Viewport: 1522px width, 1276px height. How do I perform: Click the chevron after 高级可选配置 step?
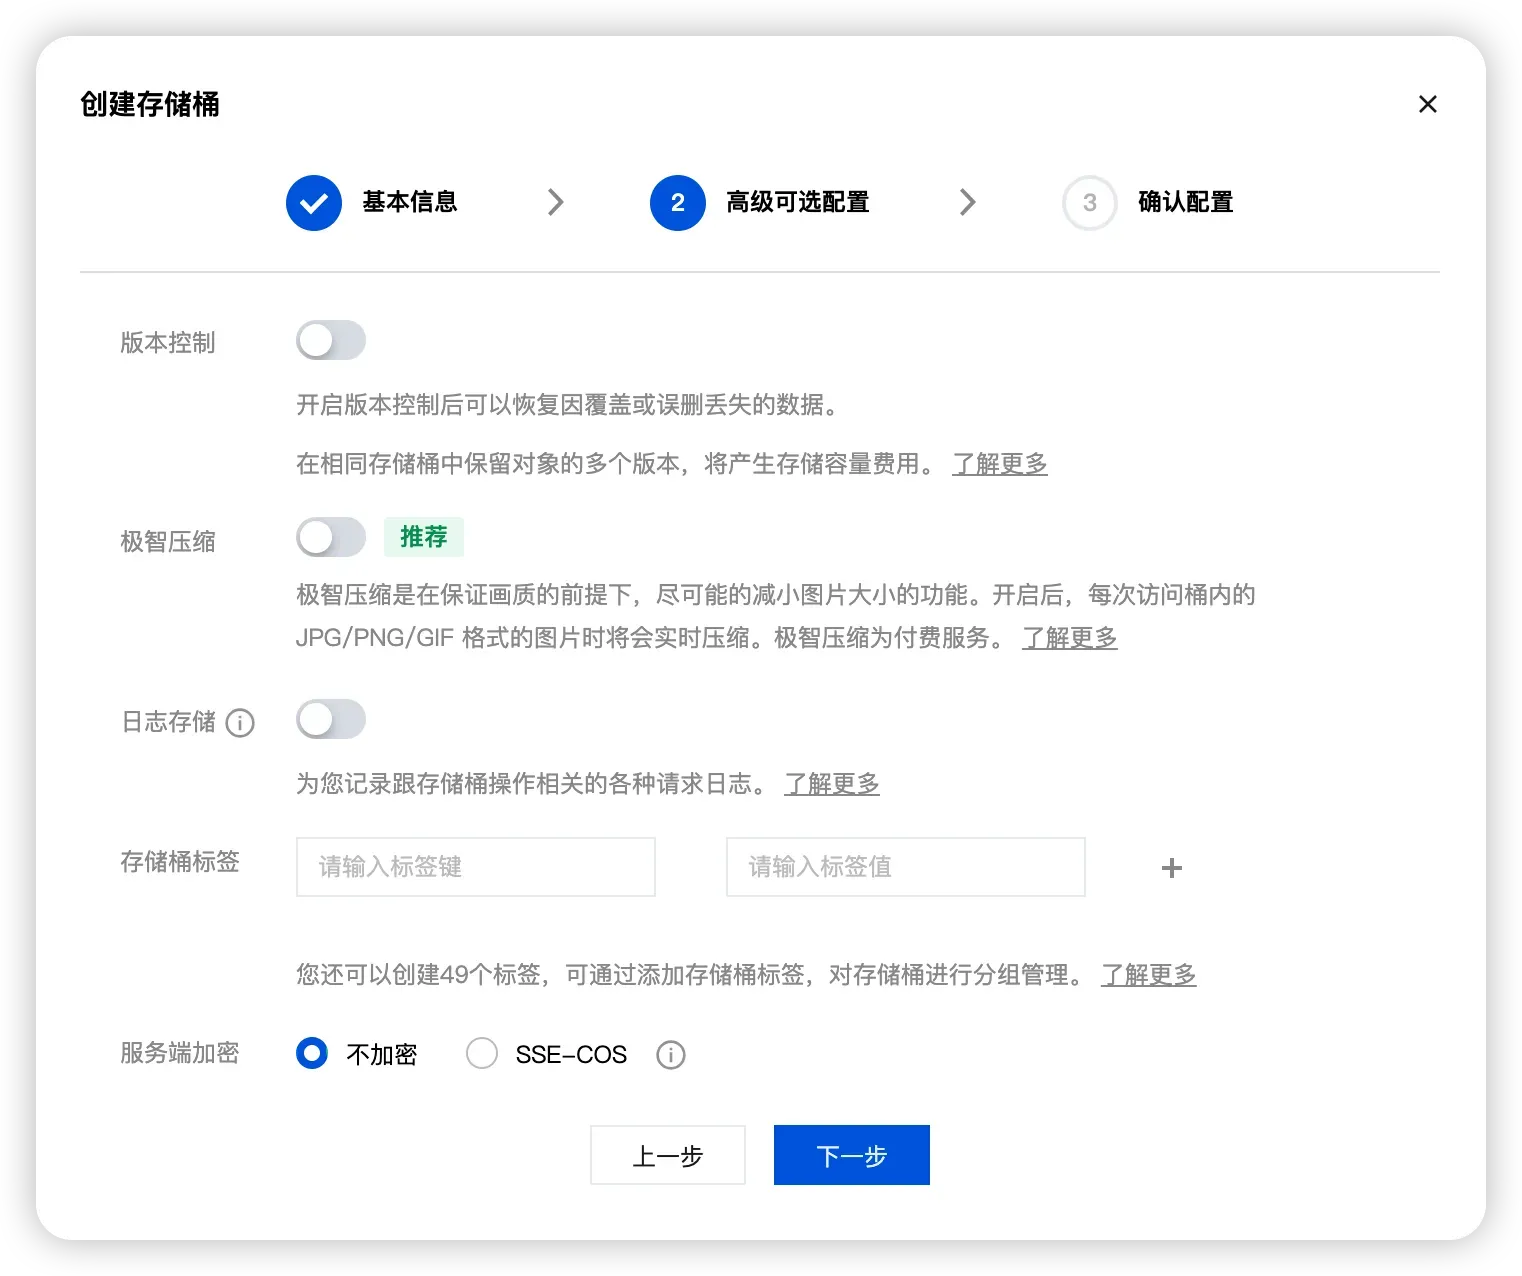click(x=967, y=203)
